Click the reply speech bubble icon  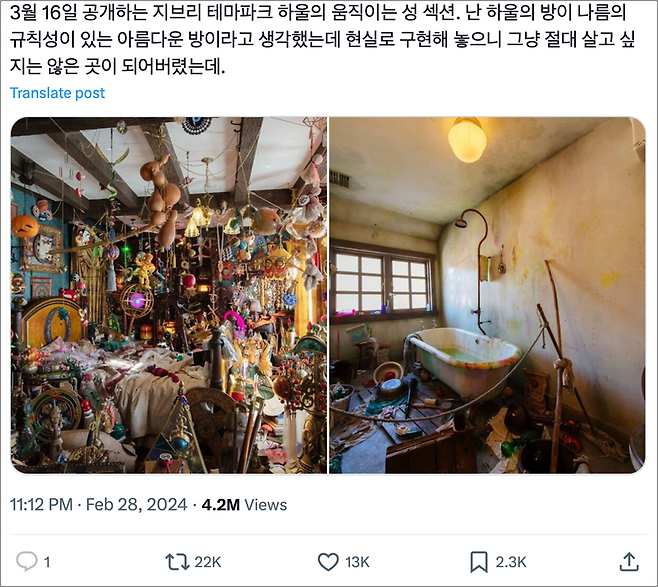point(27,561)
